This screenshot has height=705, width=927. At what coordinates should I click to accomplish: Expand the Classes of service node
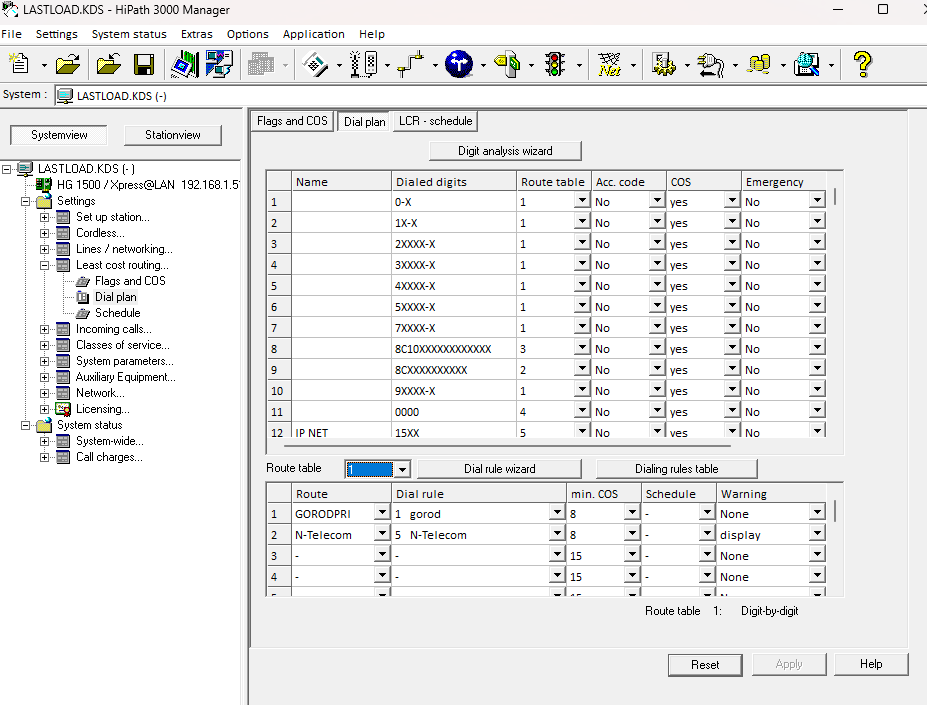pyautogui.click(x=45, y=345)
